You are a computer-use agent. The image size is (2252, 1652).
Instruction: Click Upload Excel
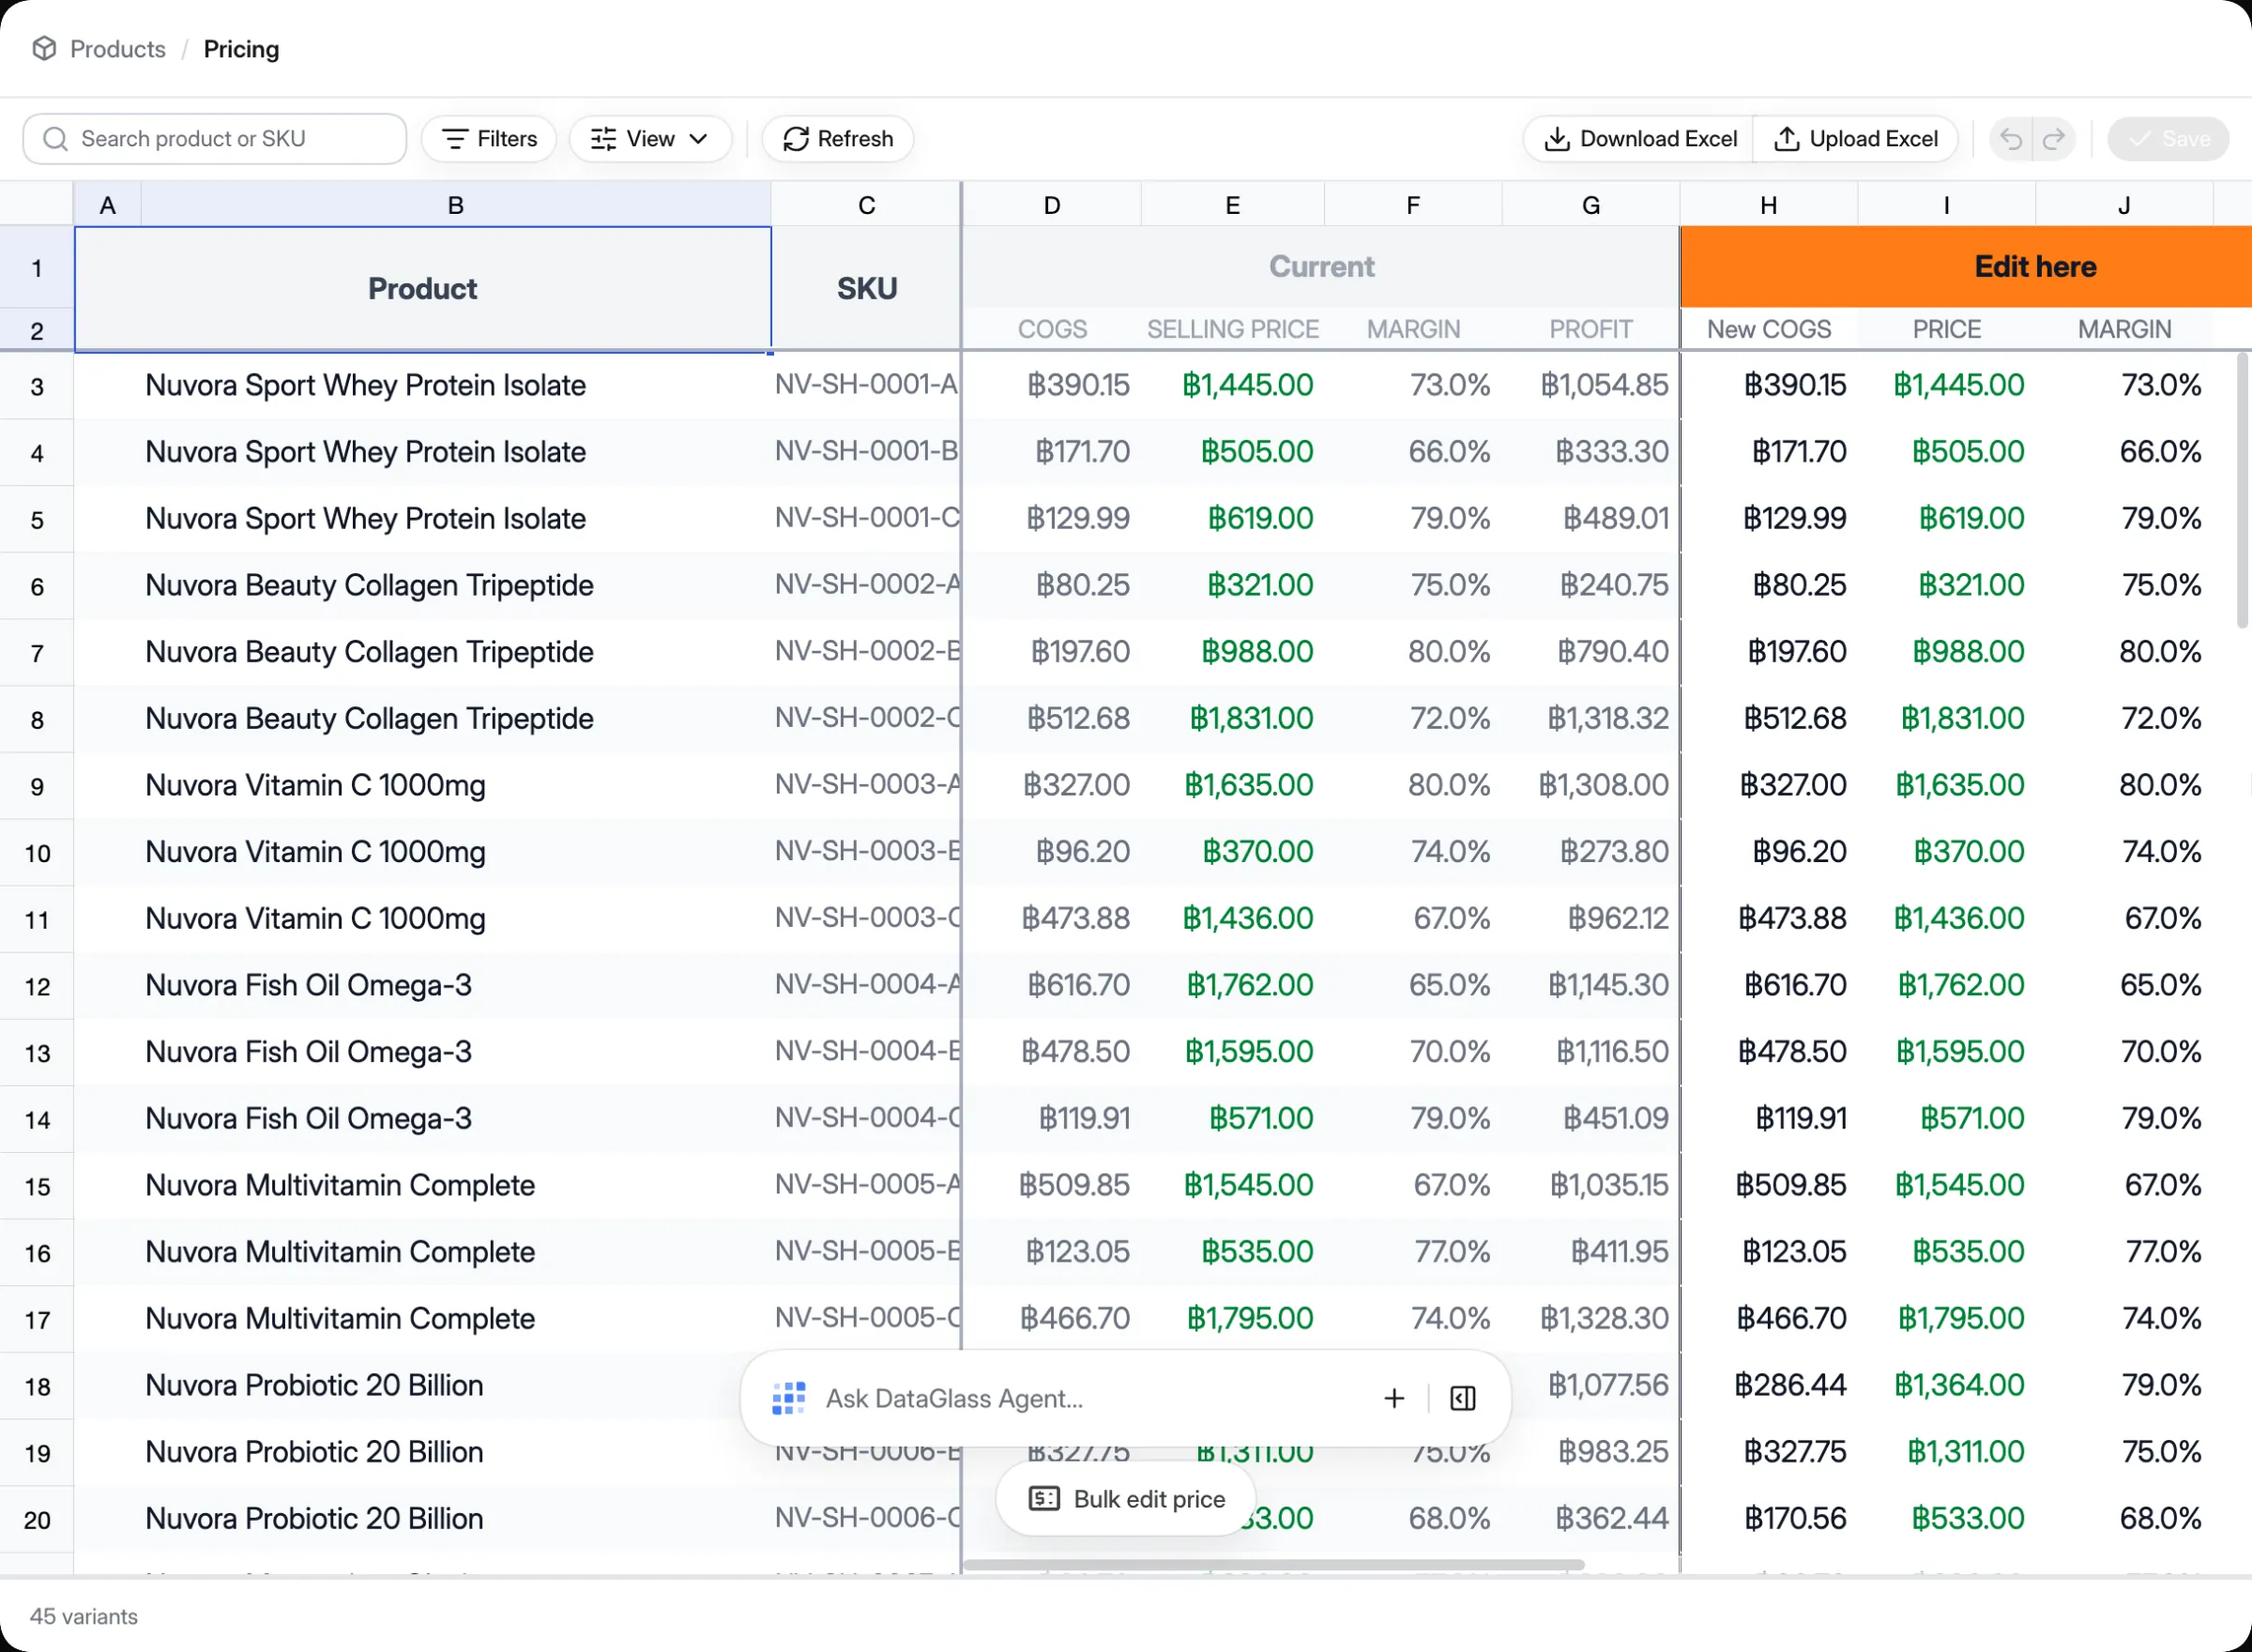1856,139
